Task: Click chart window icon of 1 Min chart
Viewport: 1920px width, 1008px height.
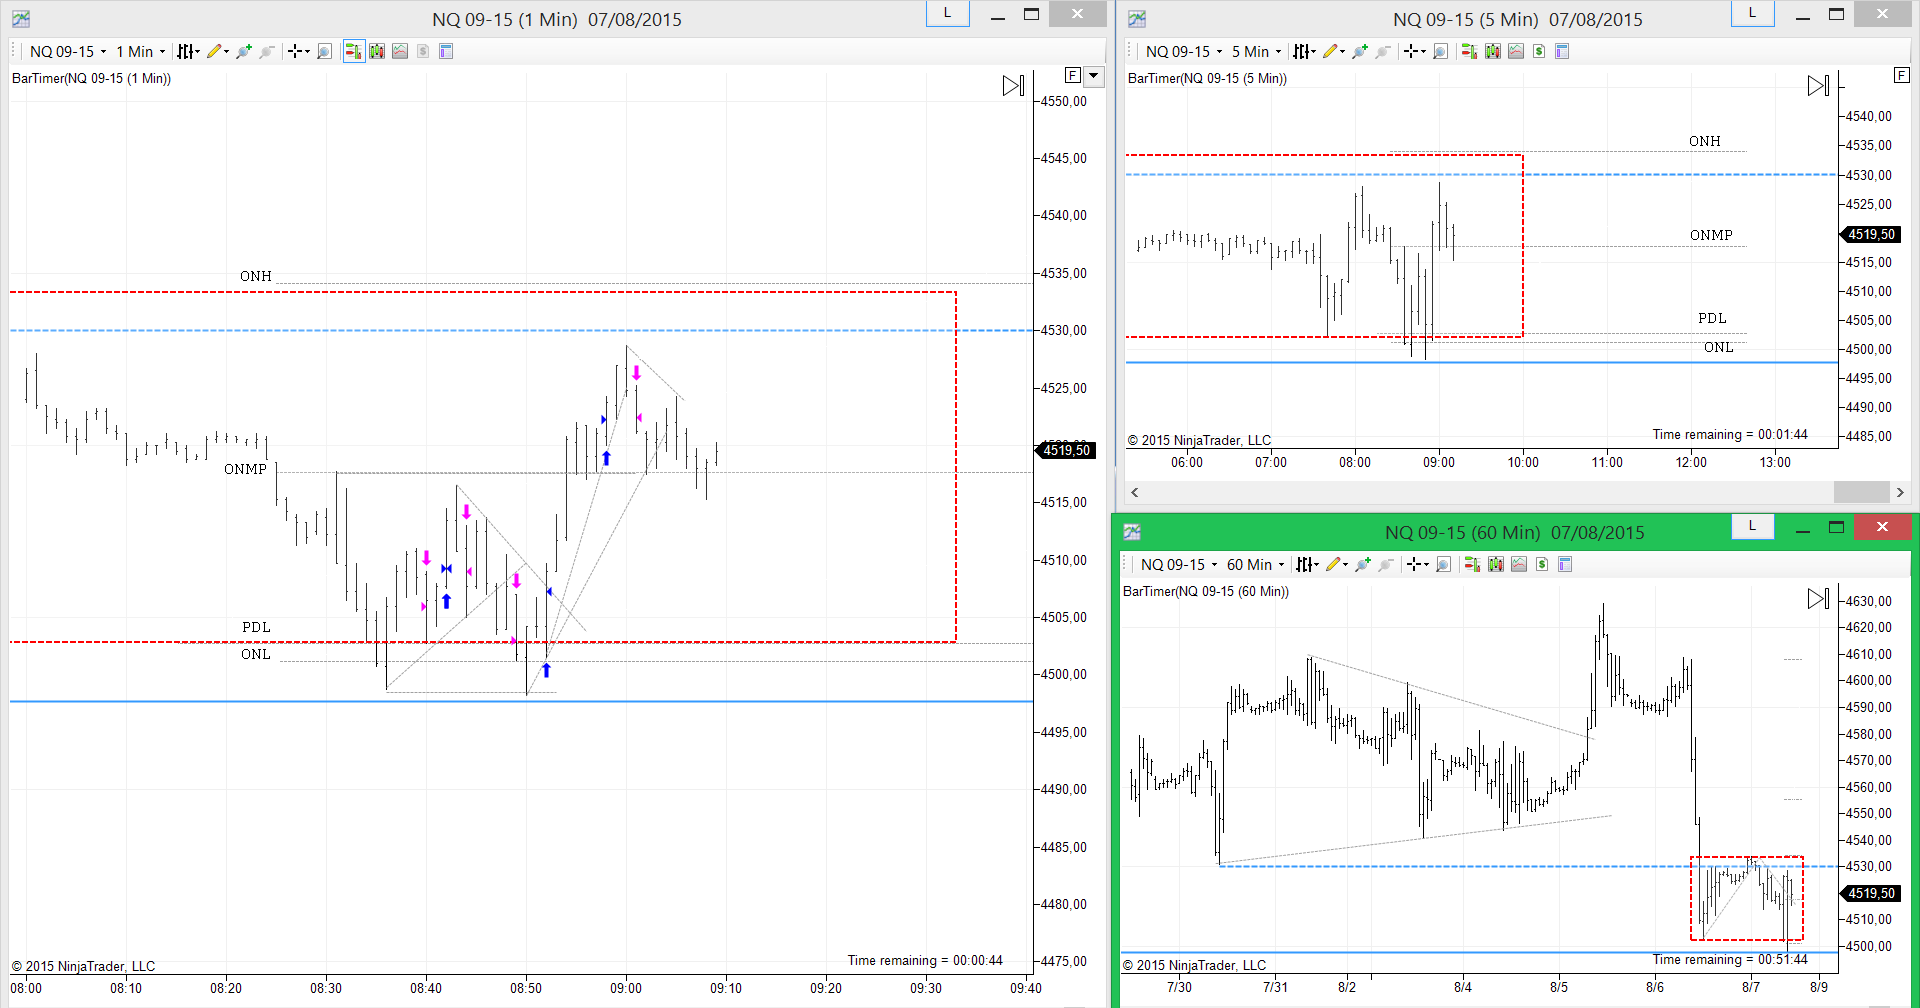Action: (x=21, y=18)
